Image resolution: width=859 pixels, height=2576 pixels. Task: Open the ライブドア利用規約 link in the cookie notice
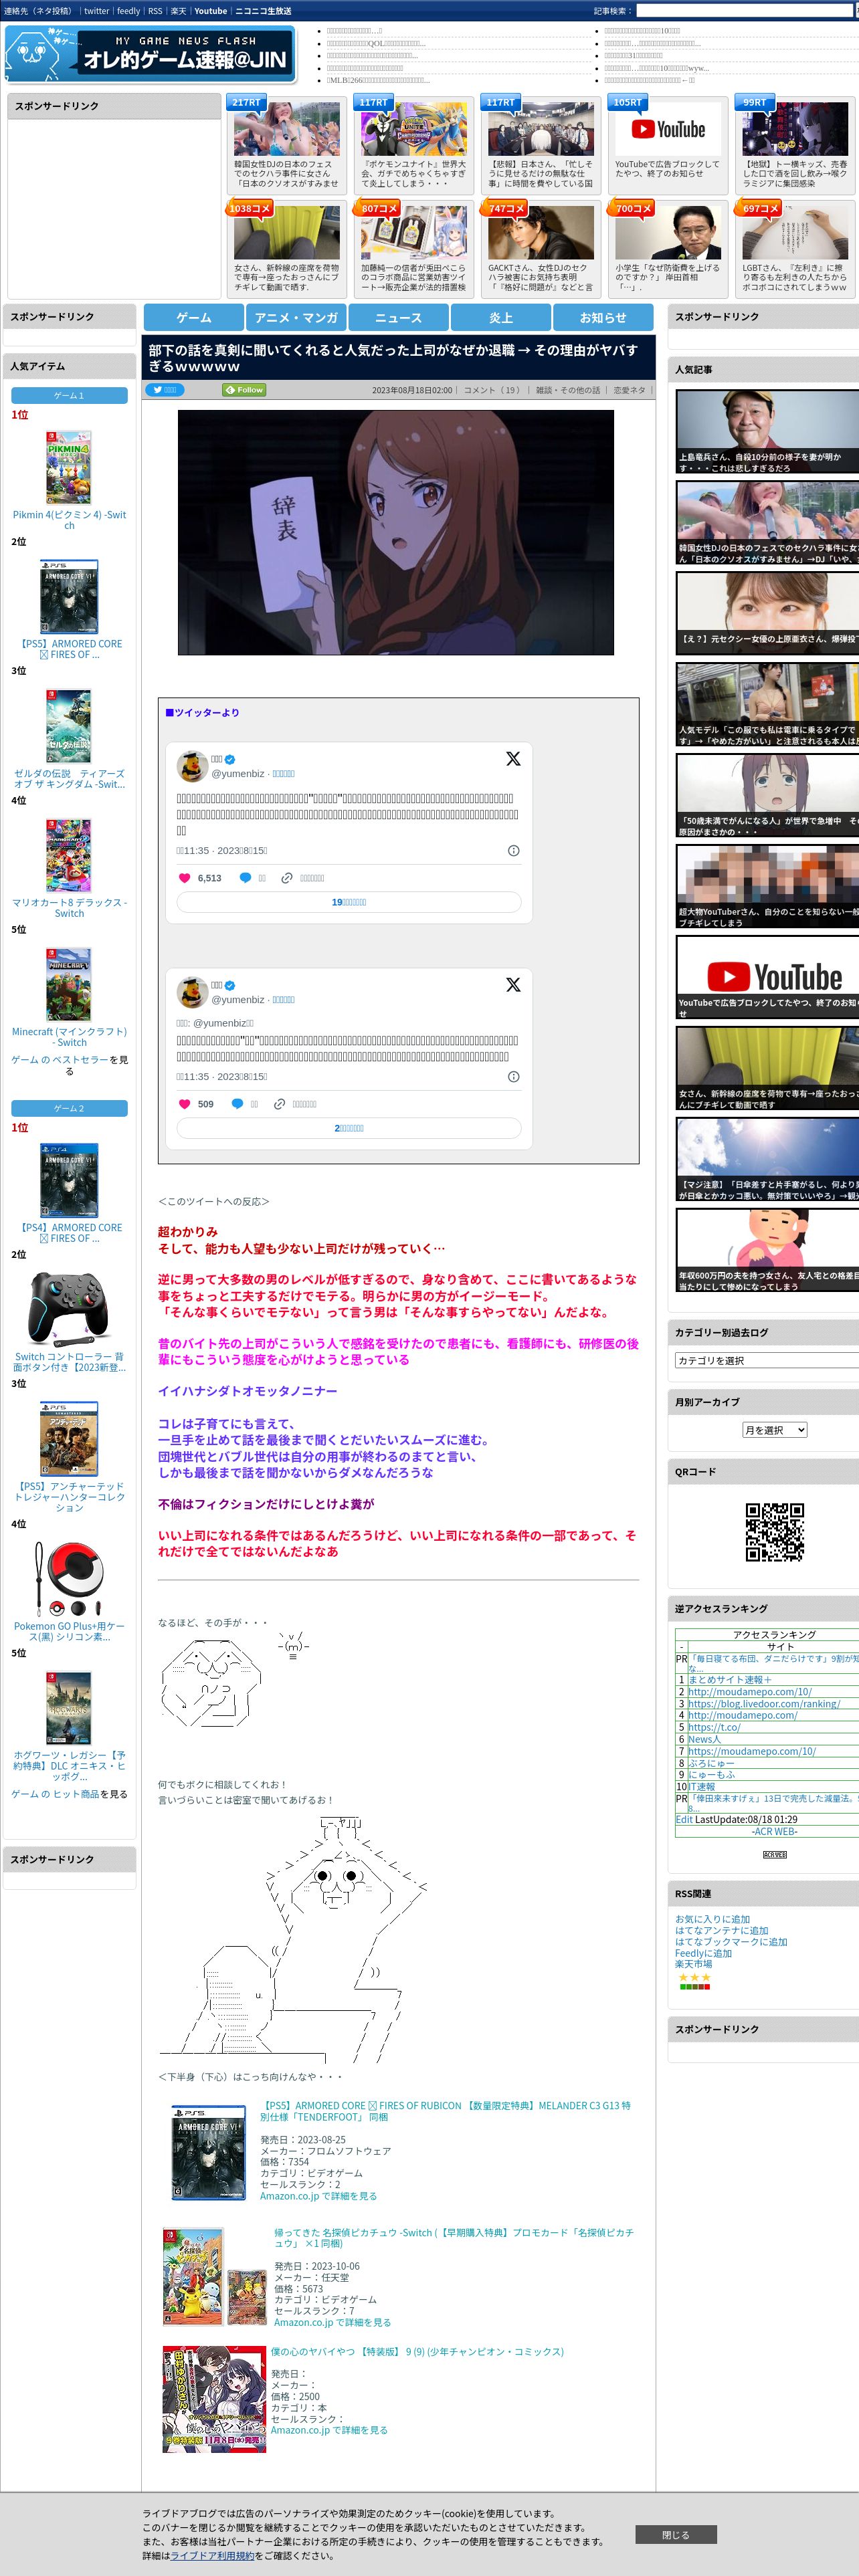click(212, 2555)
